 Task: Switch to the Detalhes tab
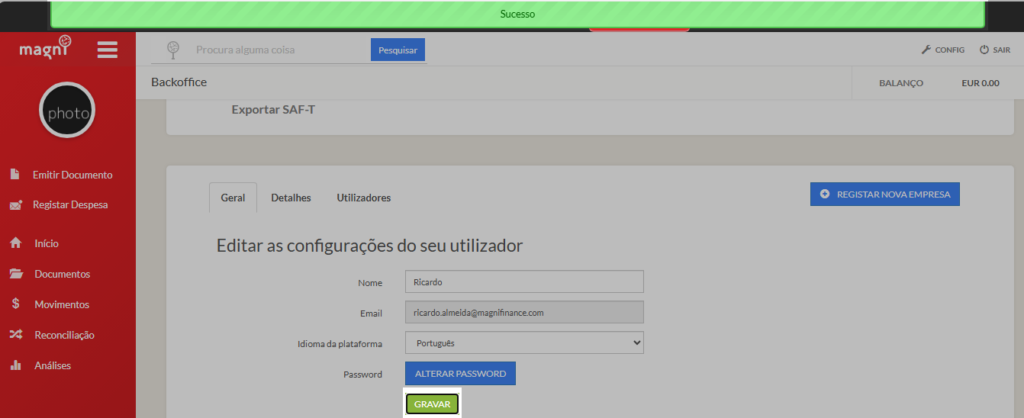pos(290,198)
